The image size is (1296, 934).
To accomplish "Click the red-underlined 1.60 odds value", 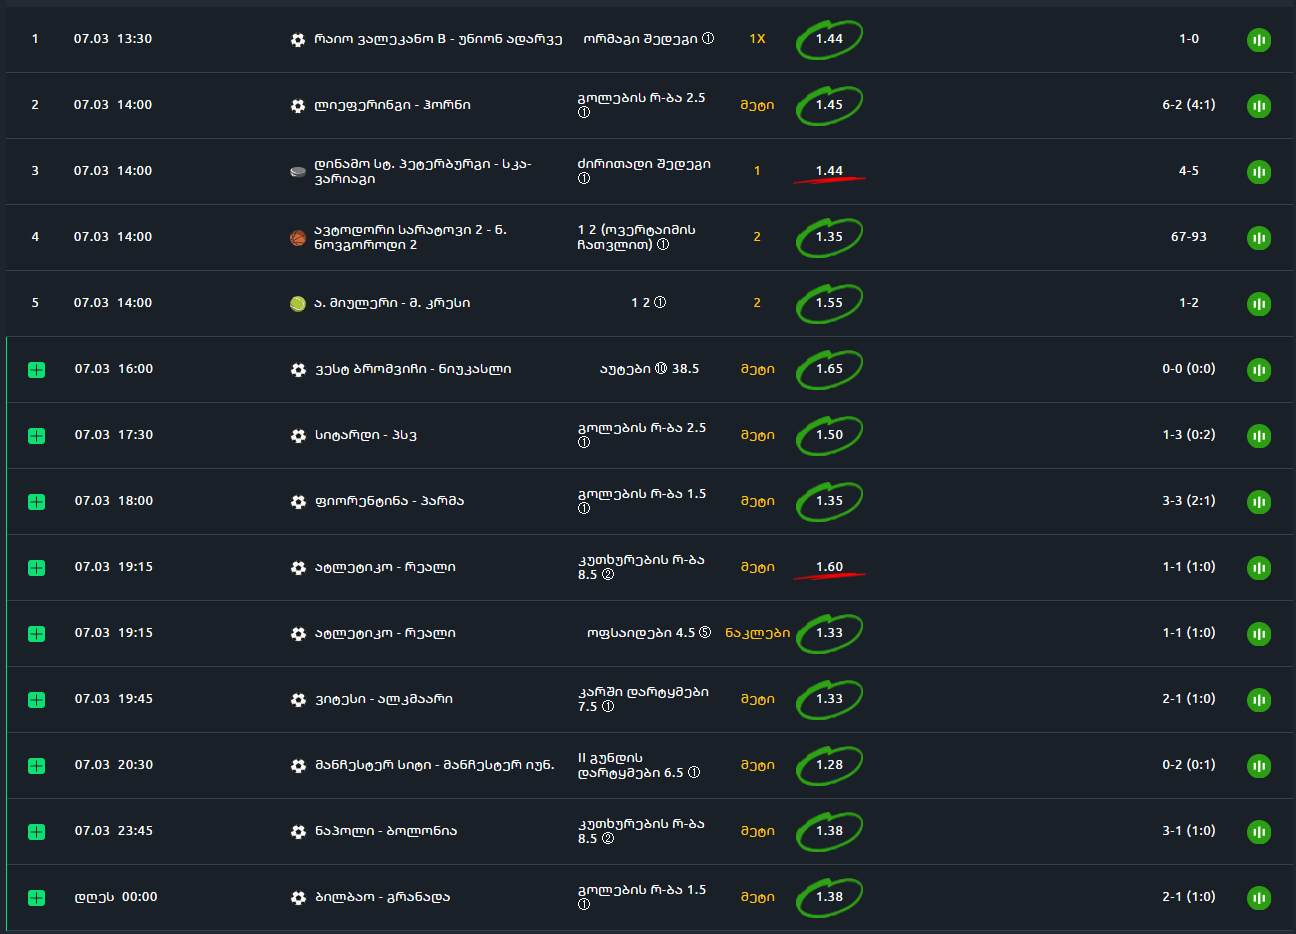I will coord(829,567).
